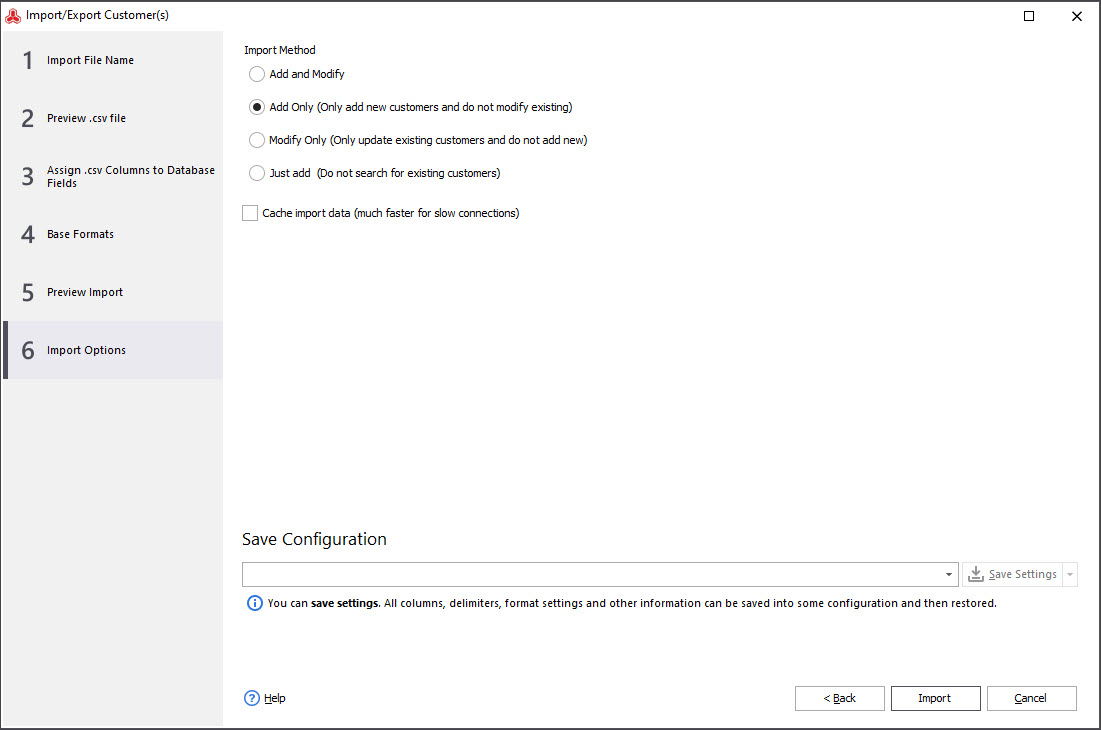Select the Add and Modify import method
Viewport: 1101px width, 730px height.
257,74
